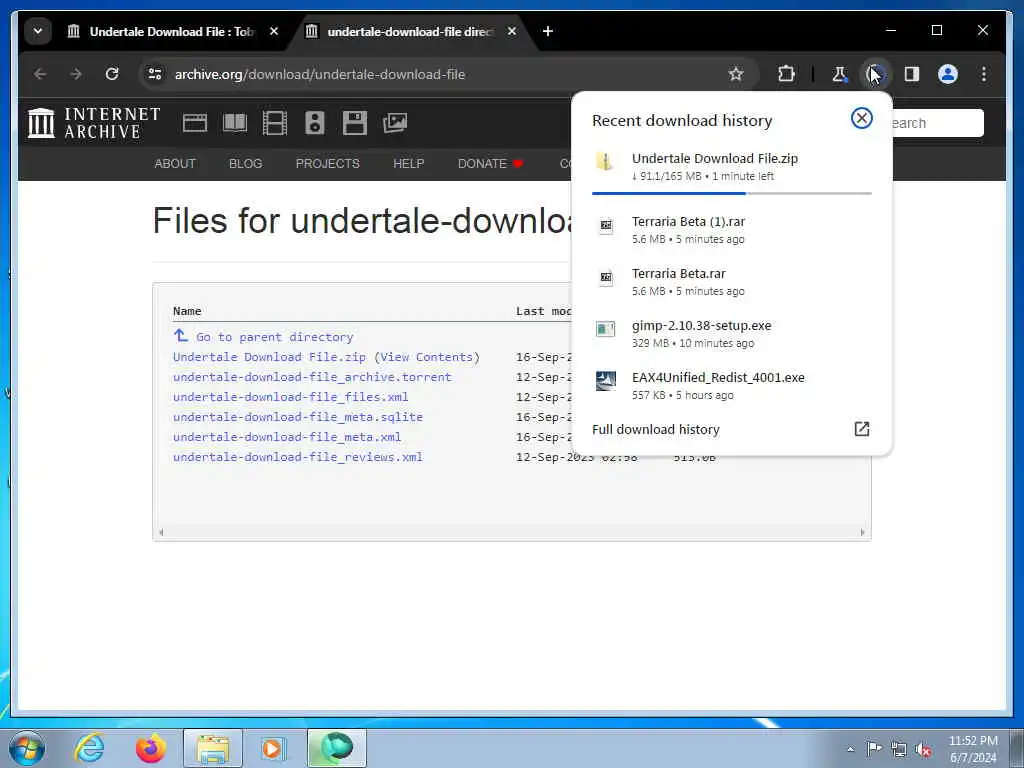This screenshot has width=1024, height=768.
Task: Open the undertale-download-file_reviews.xml link
Action: pyautogui.click(x=298, y=457)
